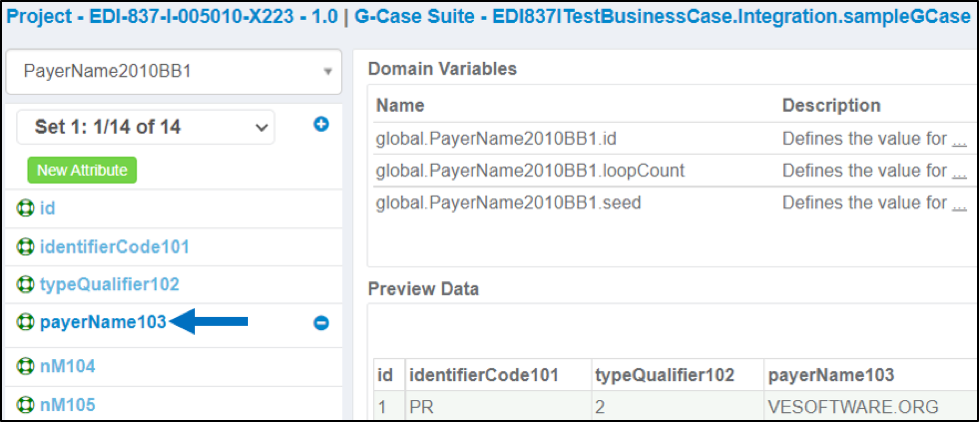The height and width of the screenshot is (422, 979).
Task: Select the typeQualifier102 attribute
Action: click(109, 285)
